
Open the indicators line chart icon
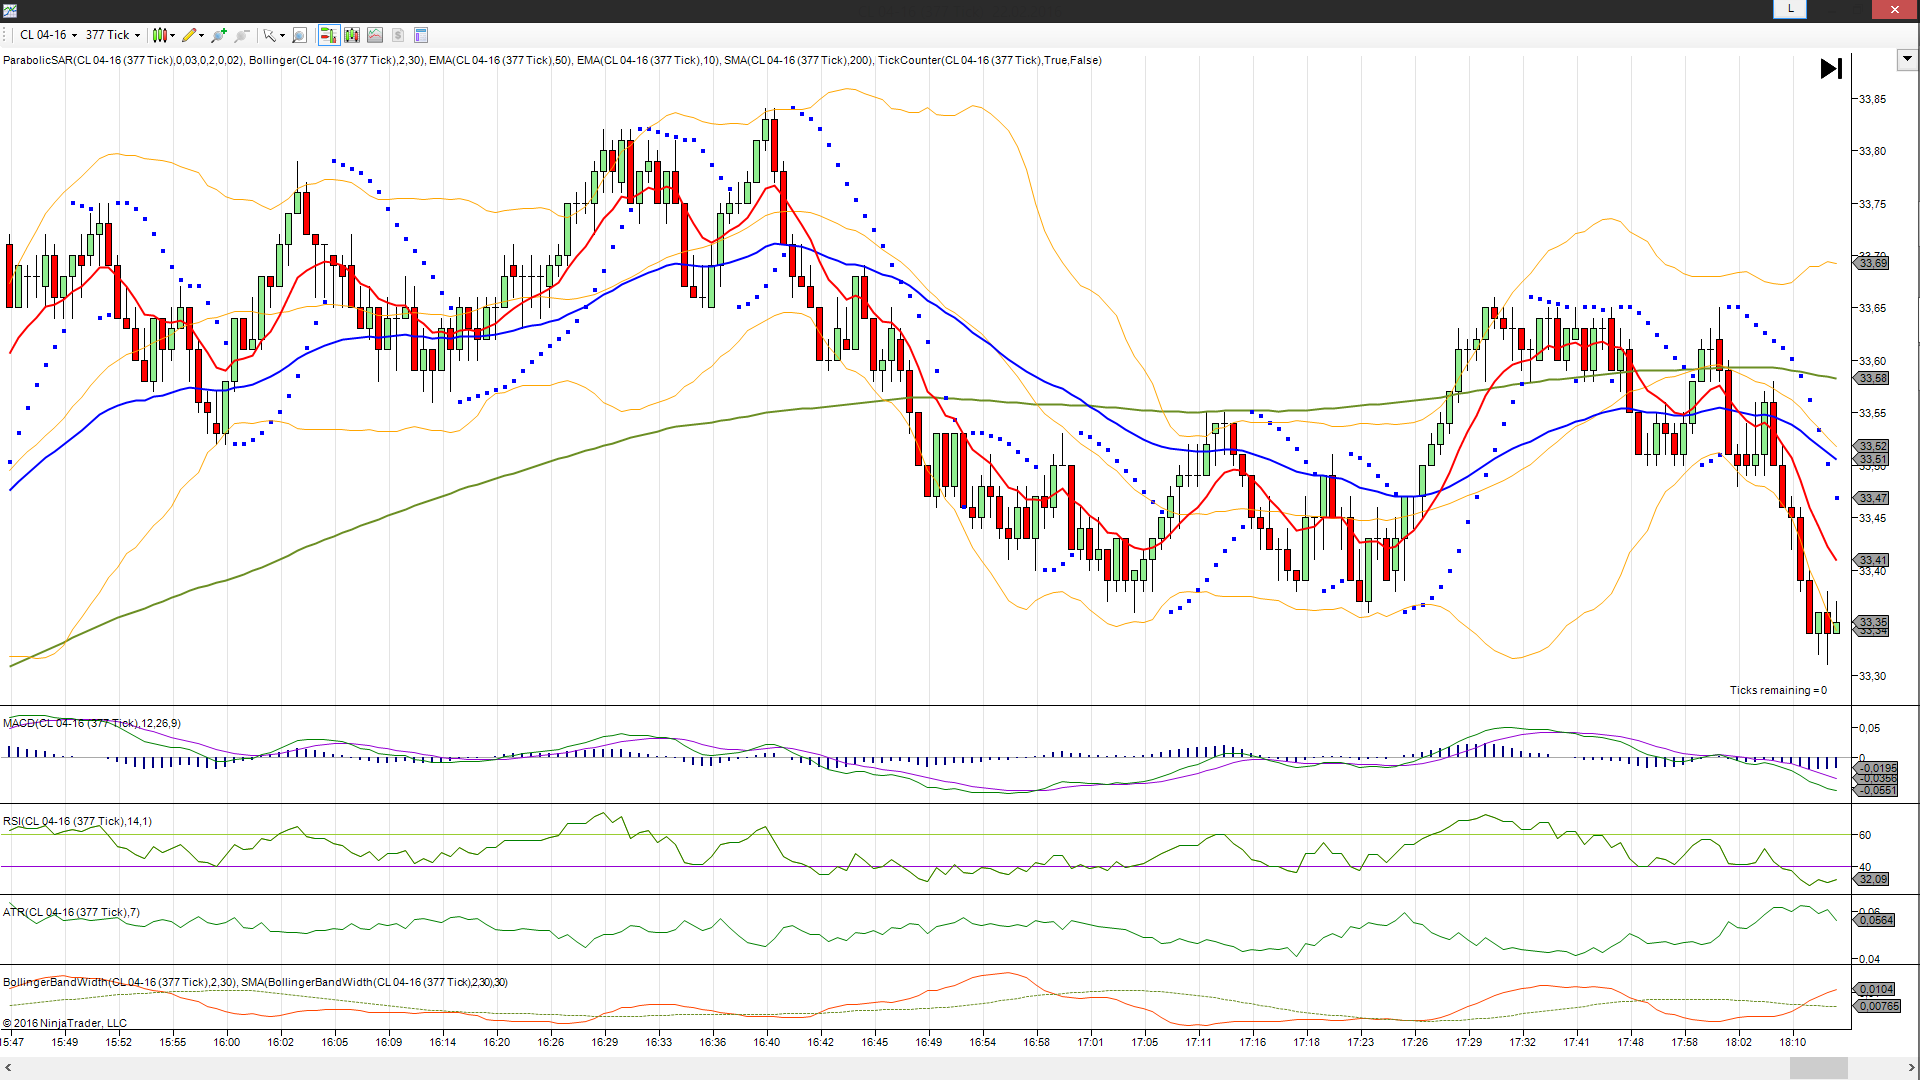click(375, 35)
